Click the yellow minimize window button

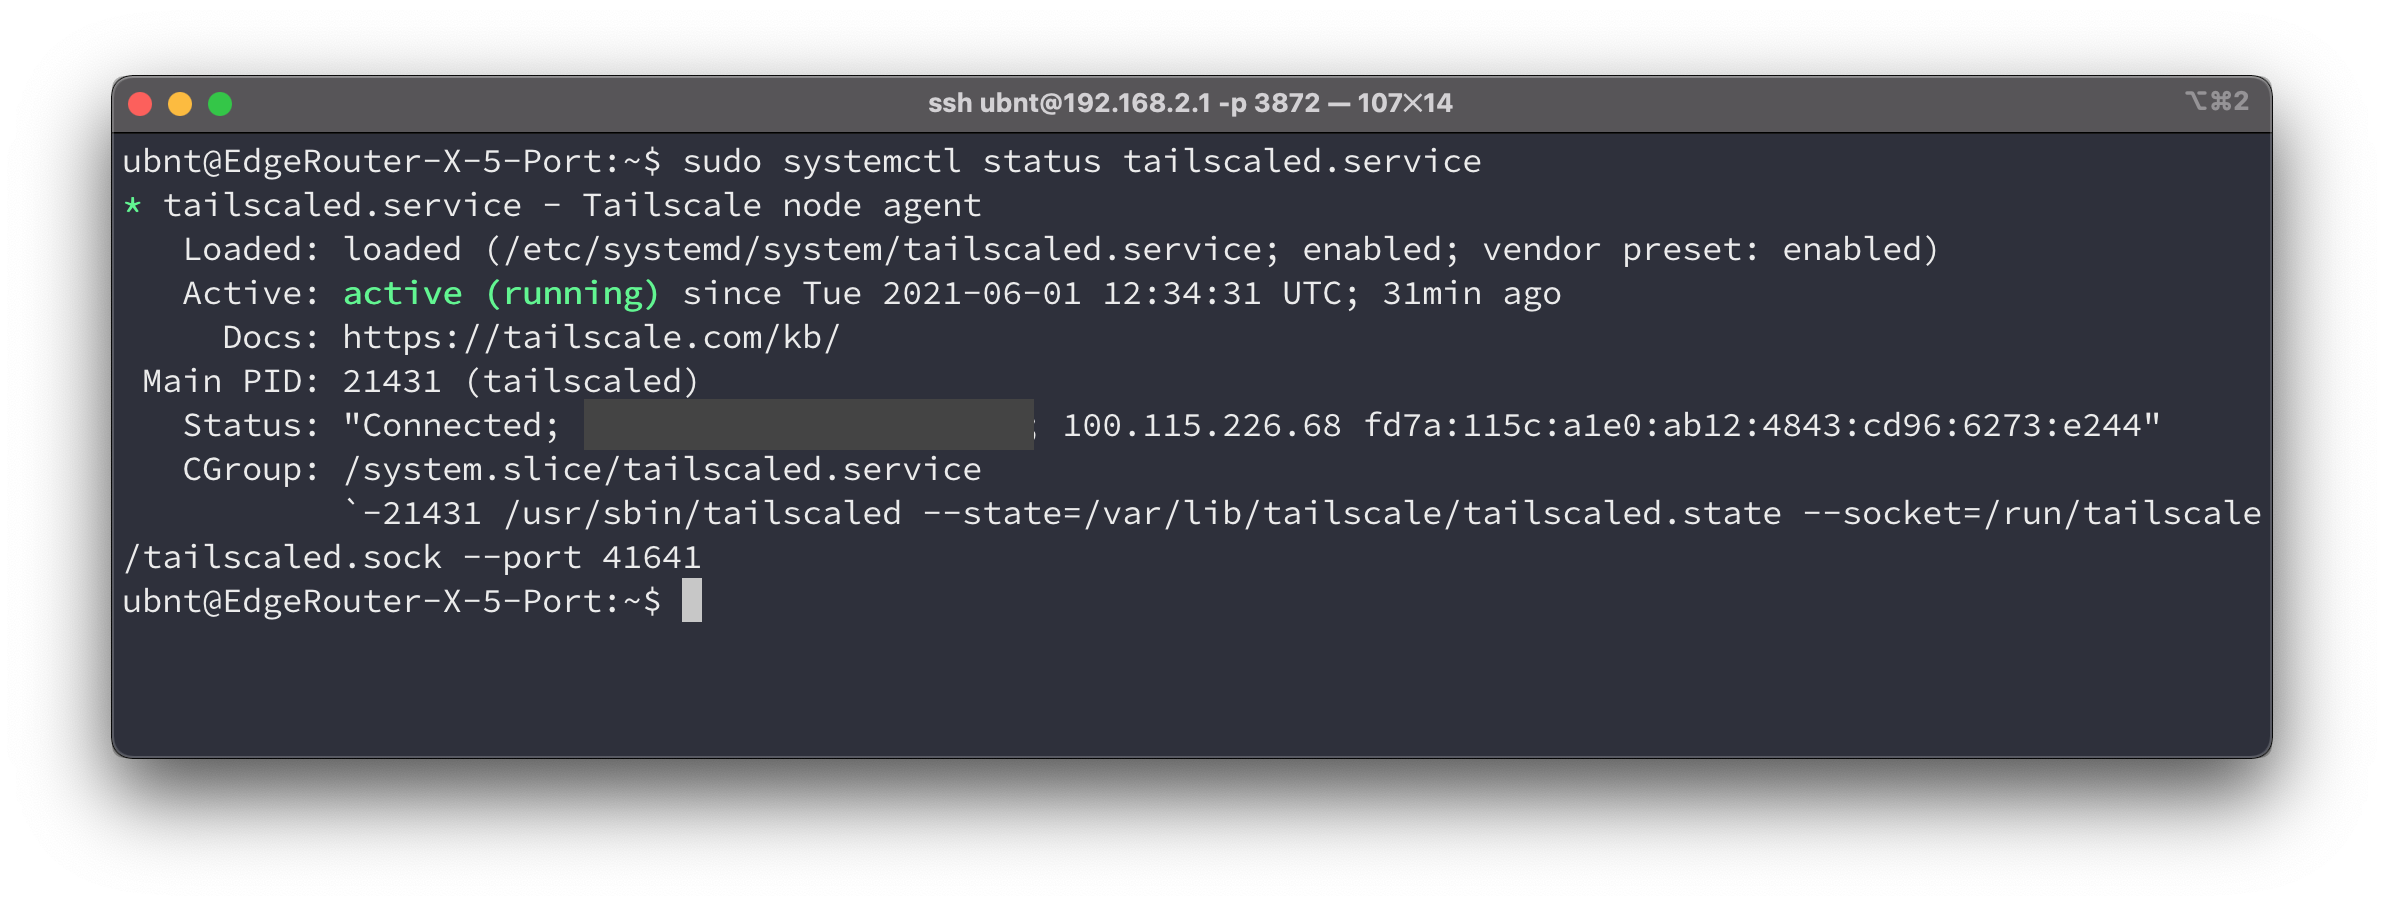[180, 104]
